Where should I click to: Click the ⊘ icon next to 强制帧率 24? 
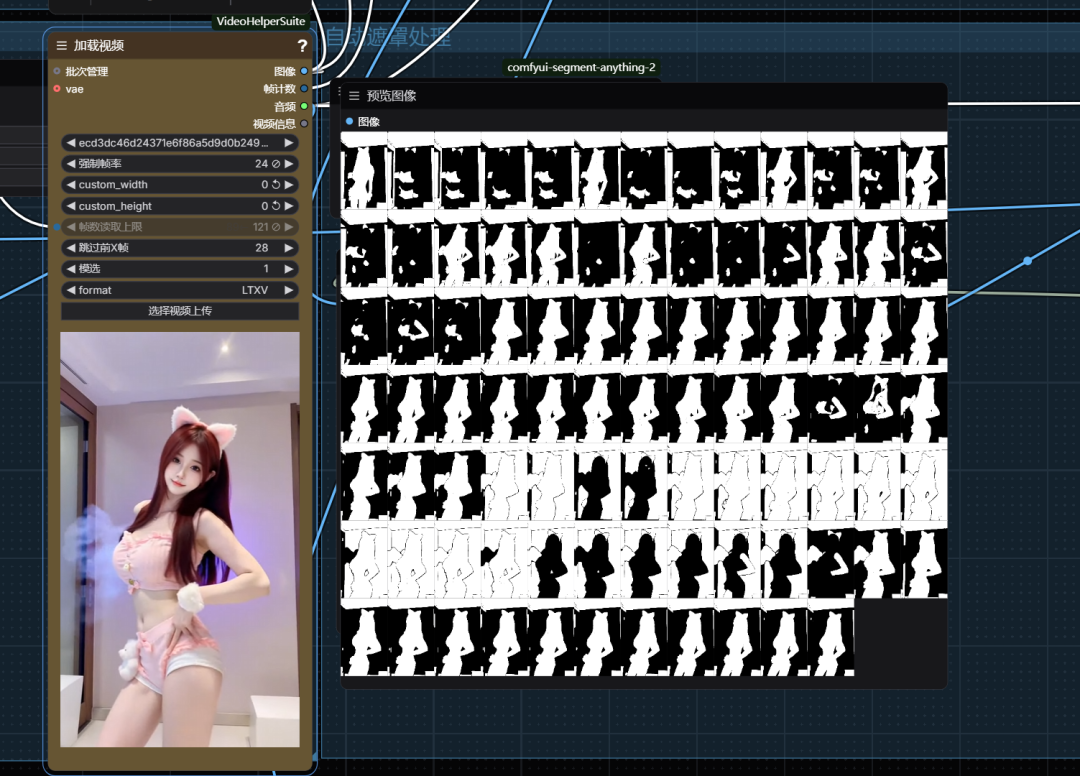(x=276, y=164)
